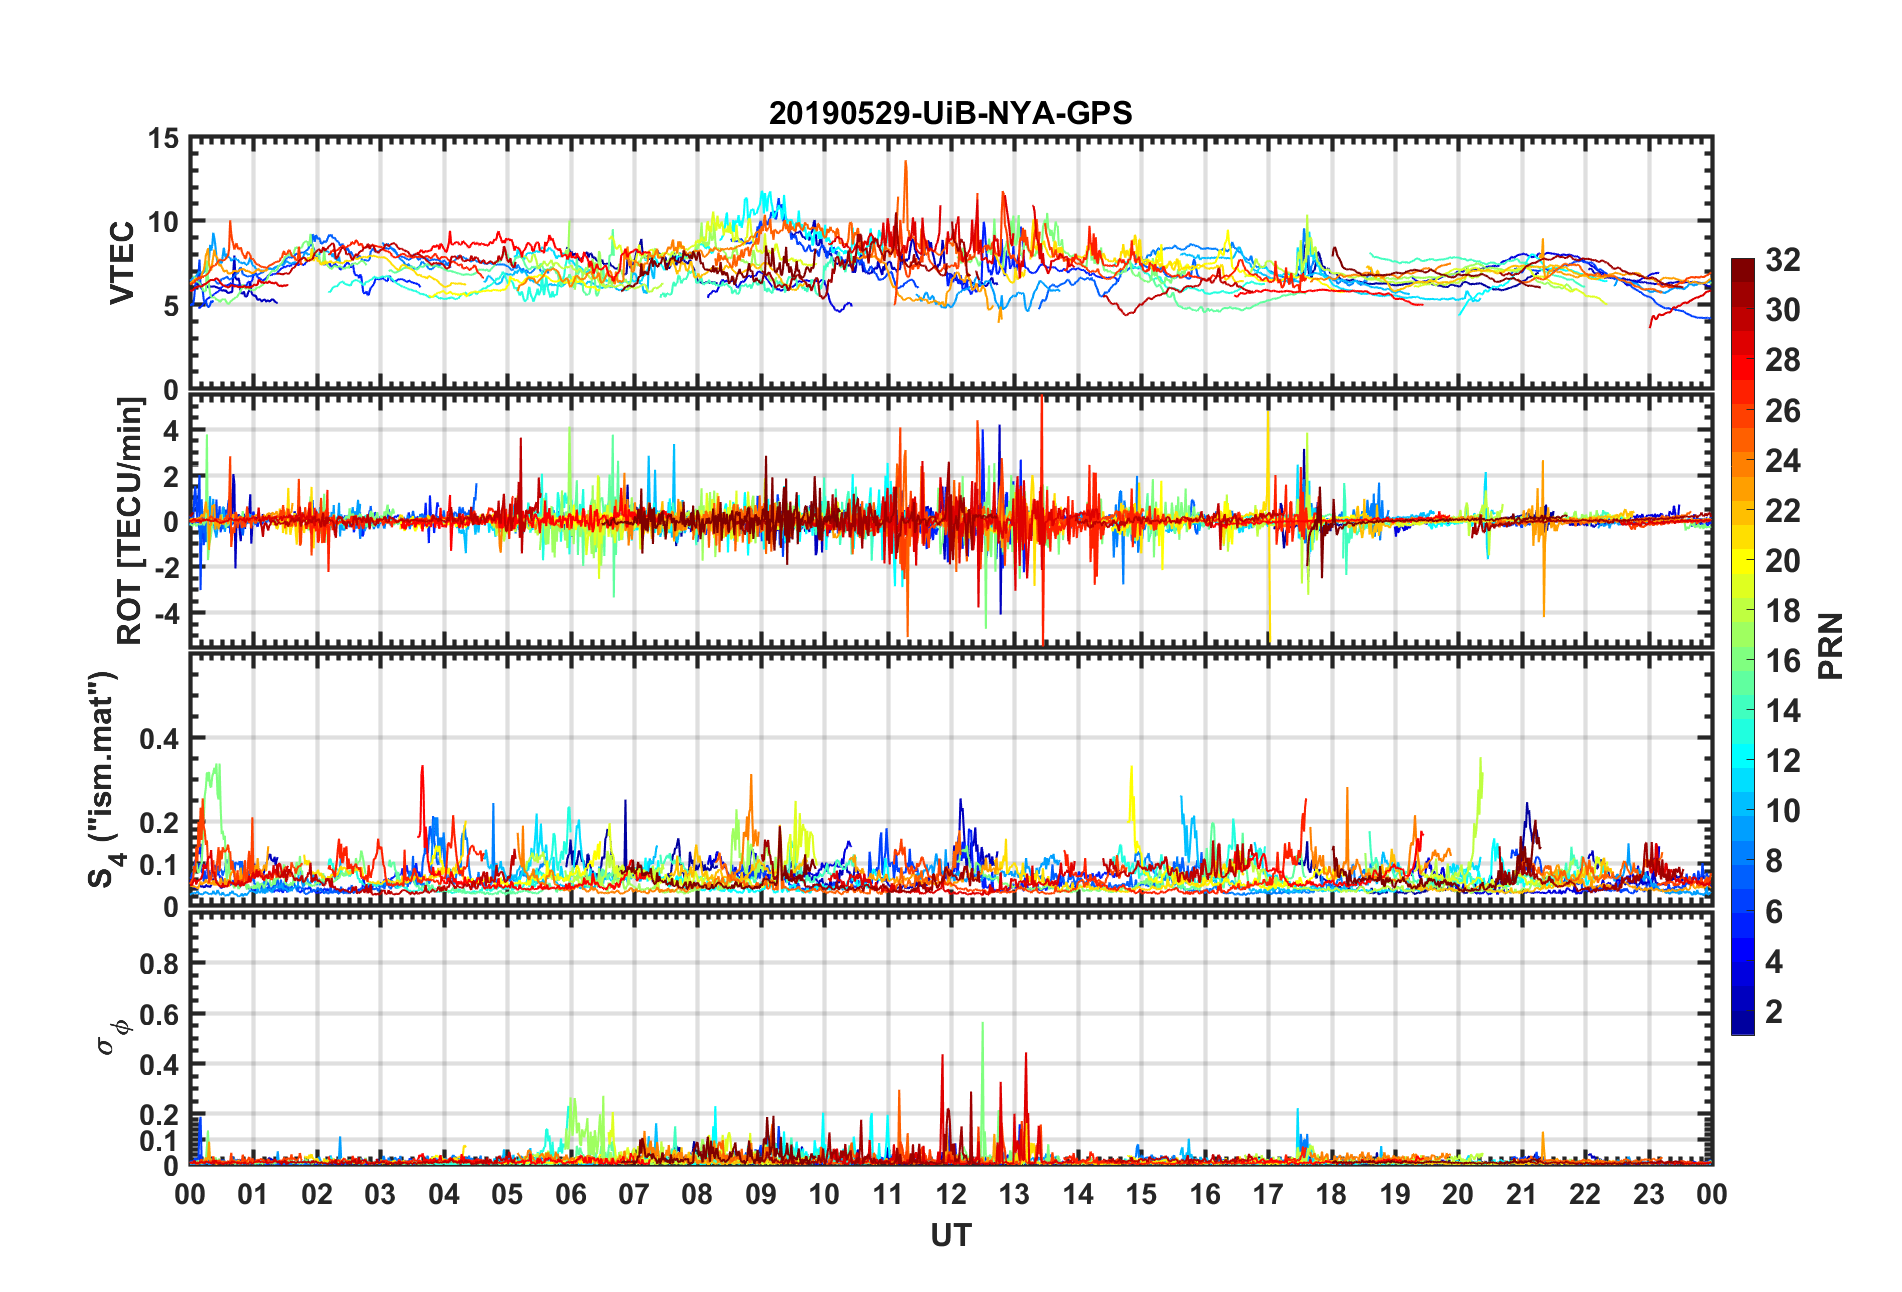Image resolution: width=1902 pixels, height=1292 pixels.
Task: Select the x-axis tick label 09
Action: tap(761, 1194)
